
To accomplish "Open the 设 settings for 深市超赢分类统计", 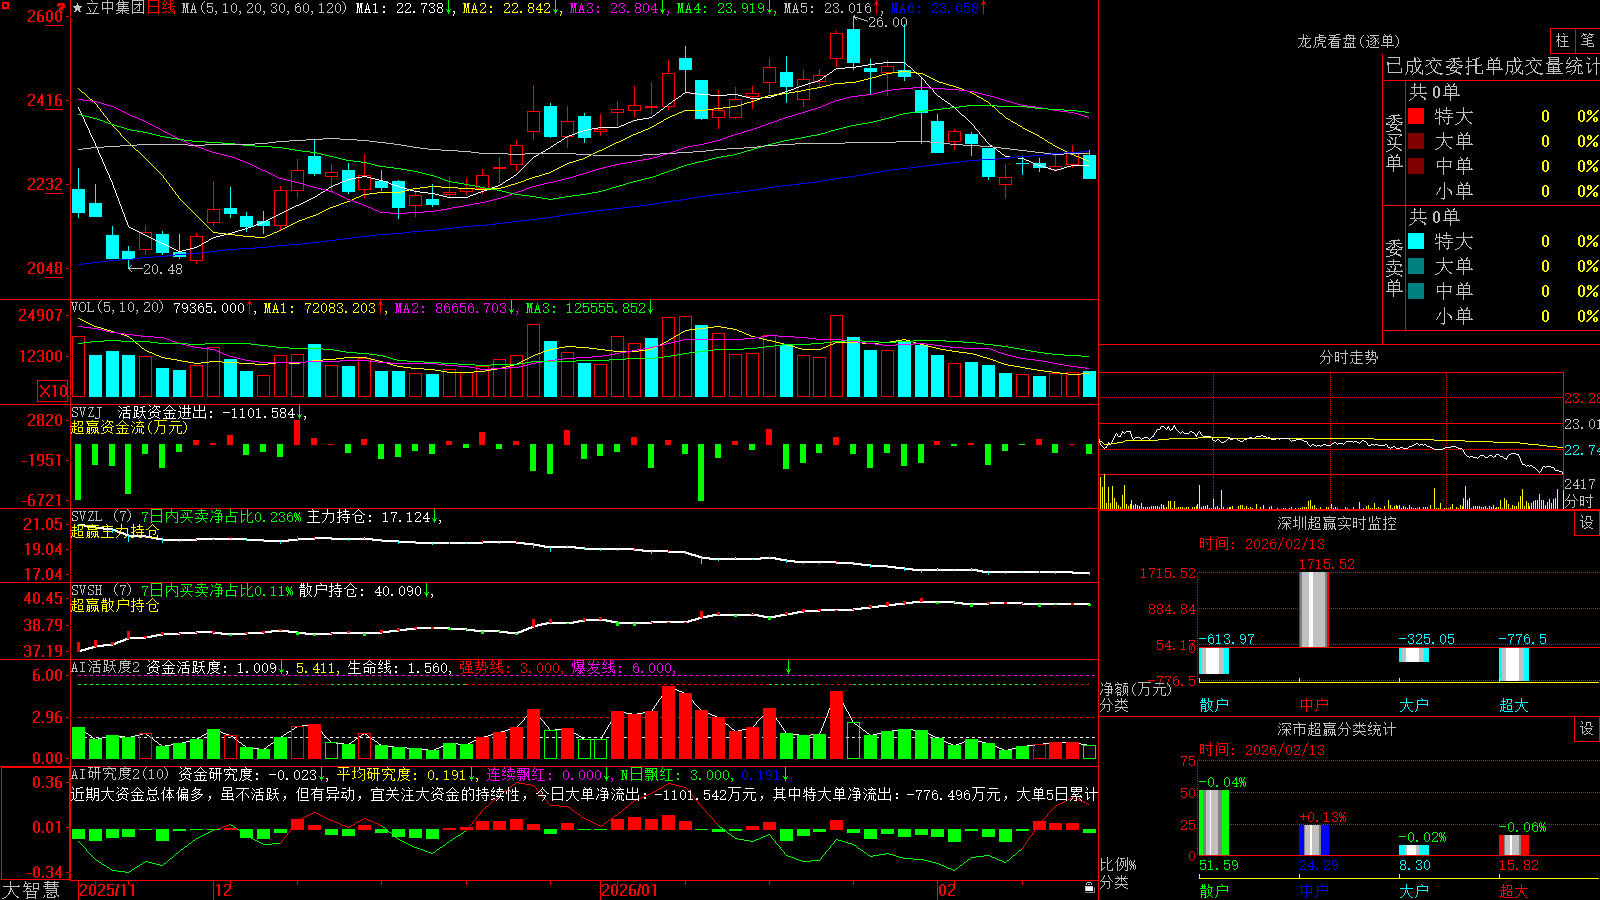I will [1587, 729].
